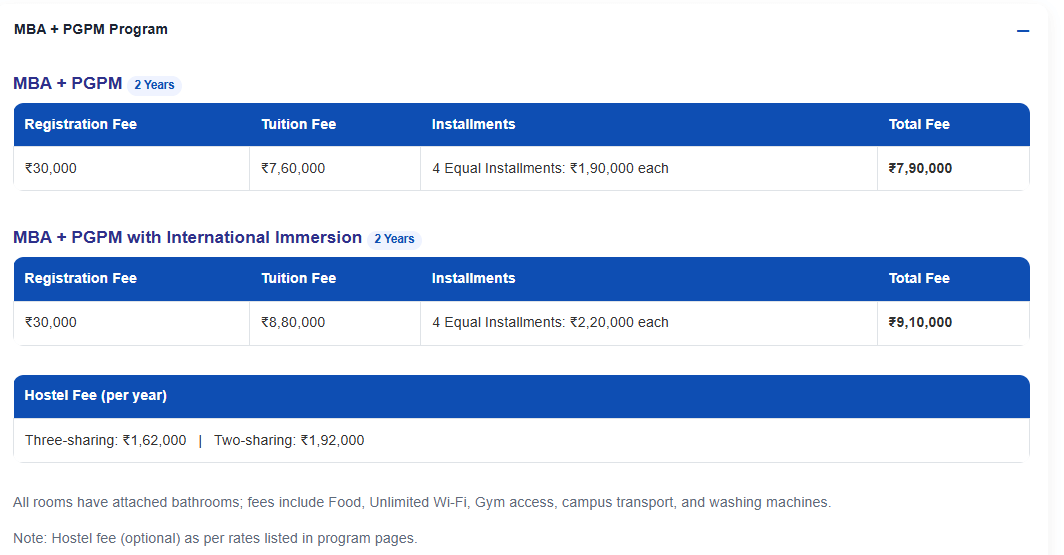
Task: Click the Total Fee header in the second table
Action: pos(919,279)
